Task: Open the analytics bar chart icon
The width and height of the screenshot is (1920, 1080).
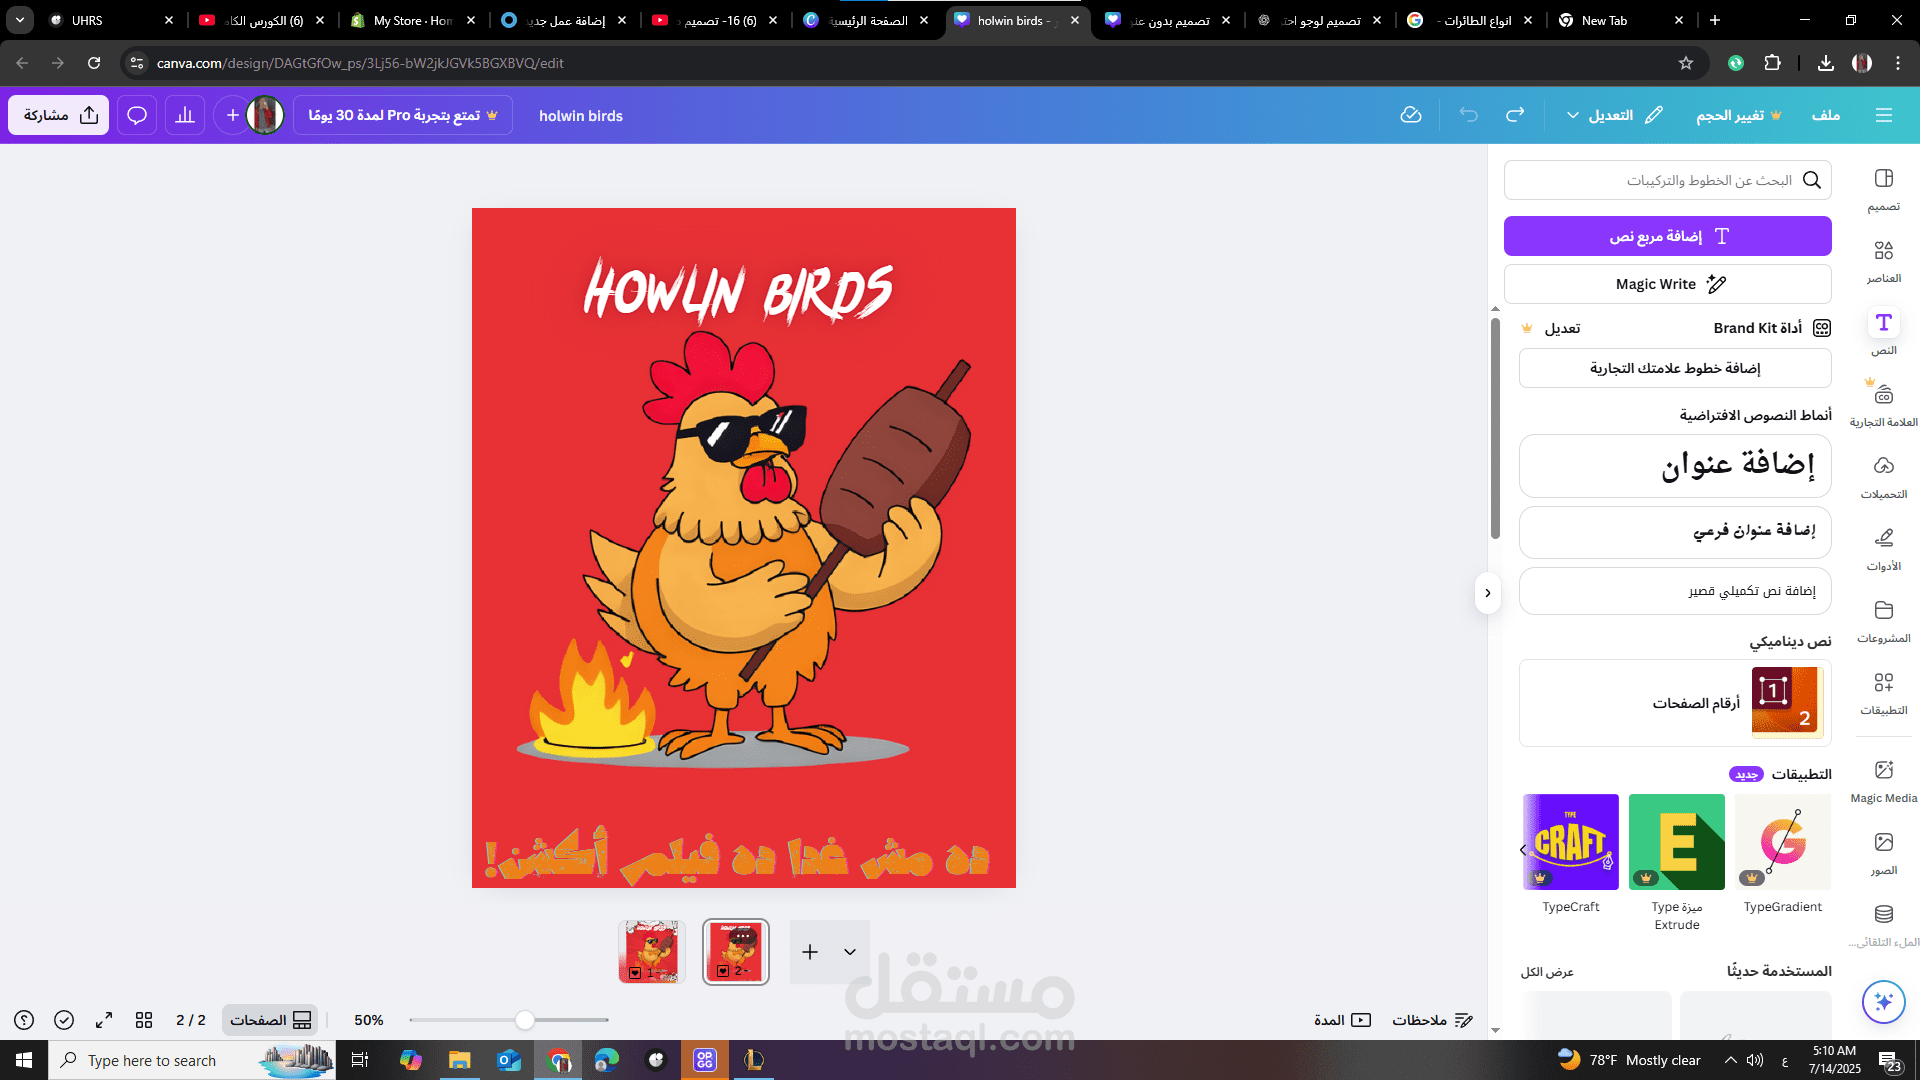Action: point(185,116)
